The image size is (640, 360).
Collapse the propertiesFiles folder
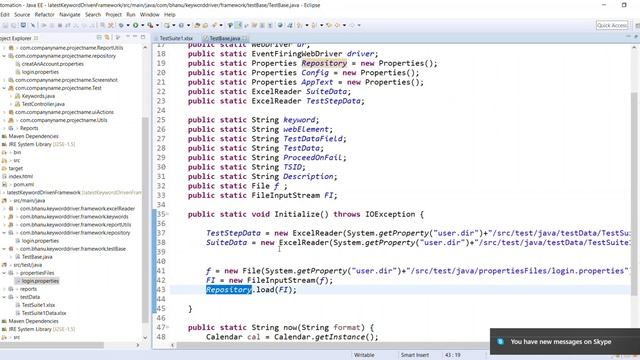(4, 273)
